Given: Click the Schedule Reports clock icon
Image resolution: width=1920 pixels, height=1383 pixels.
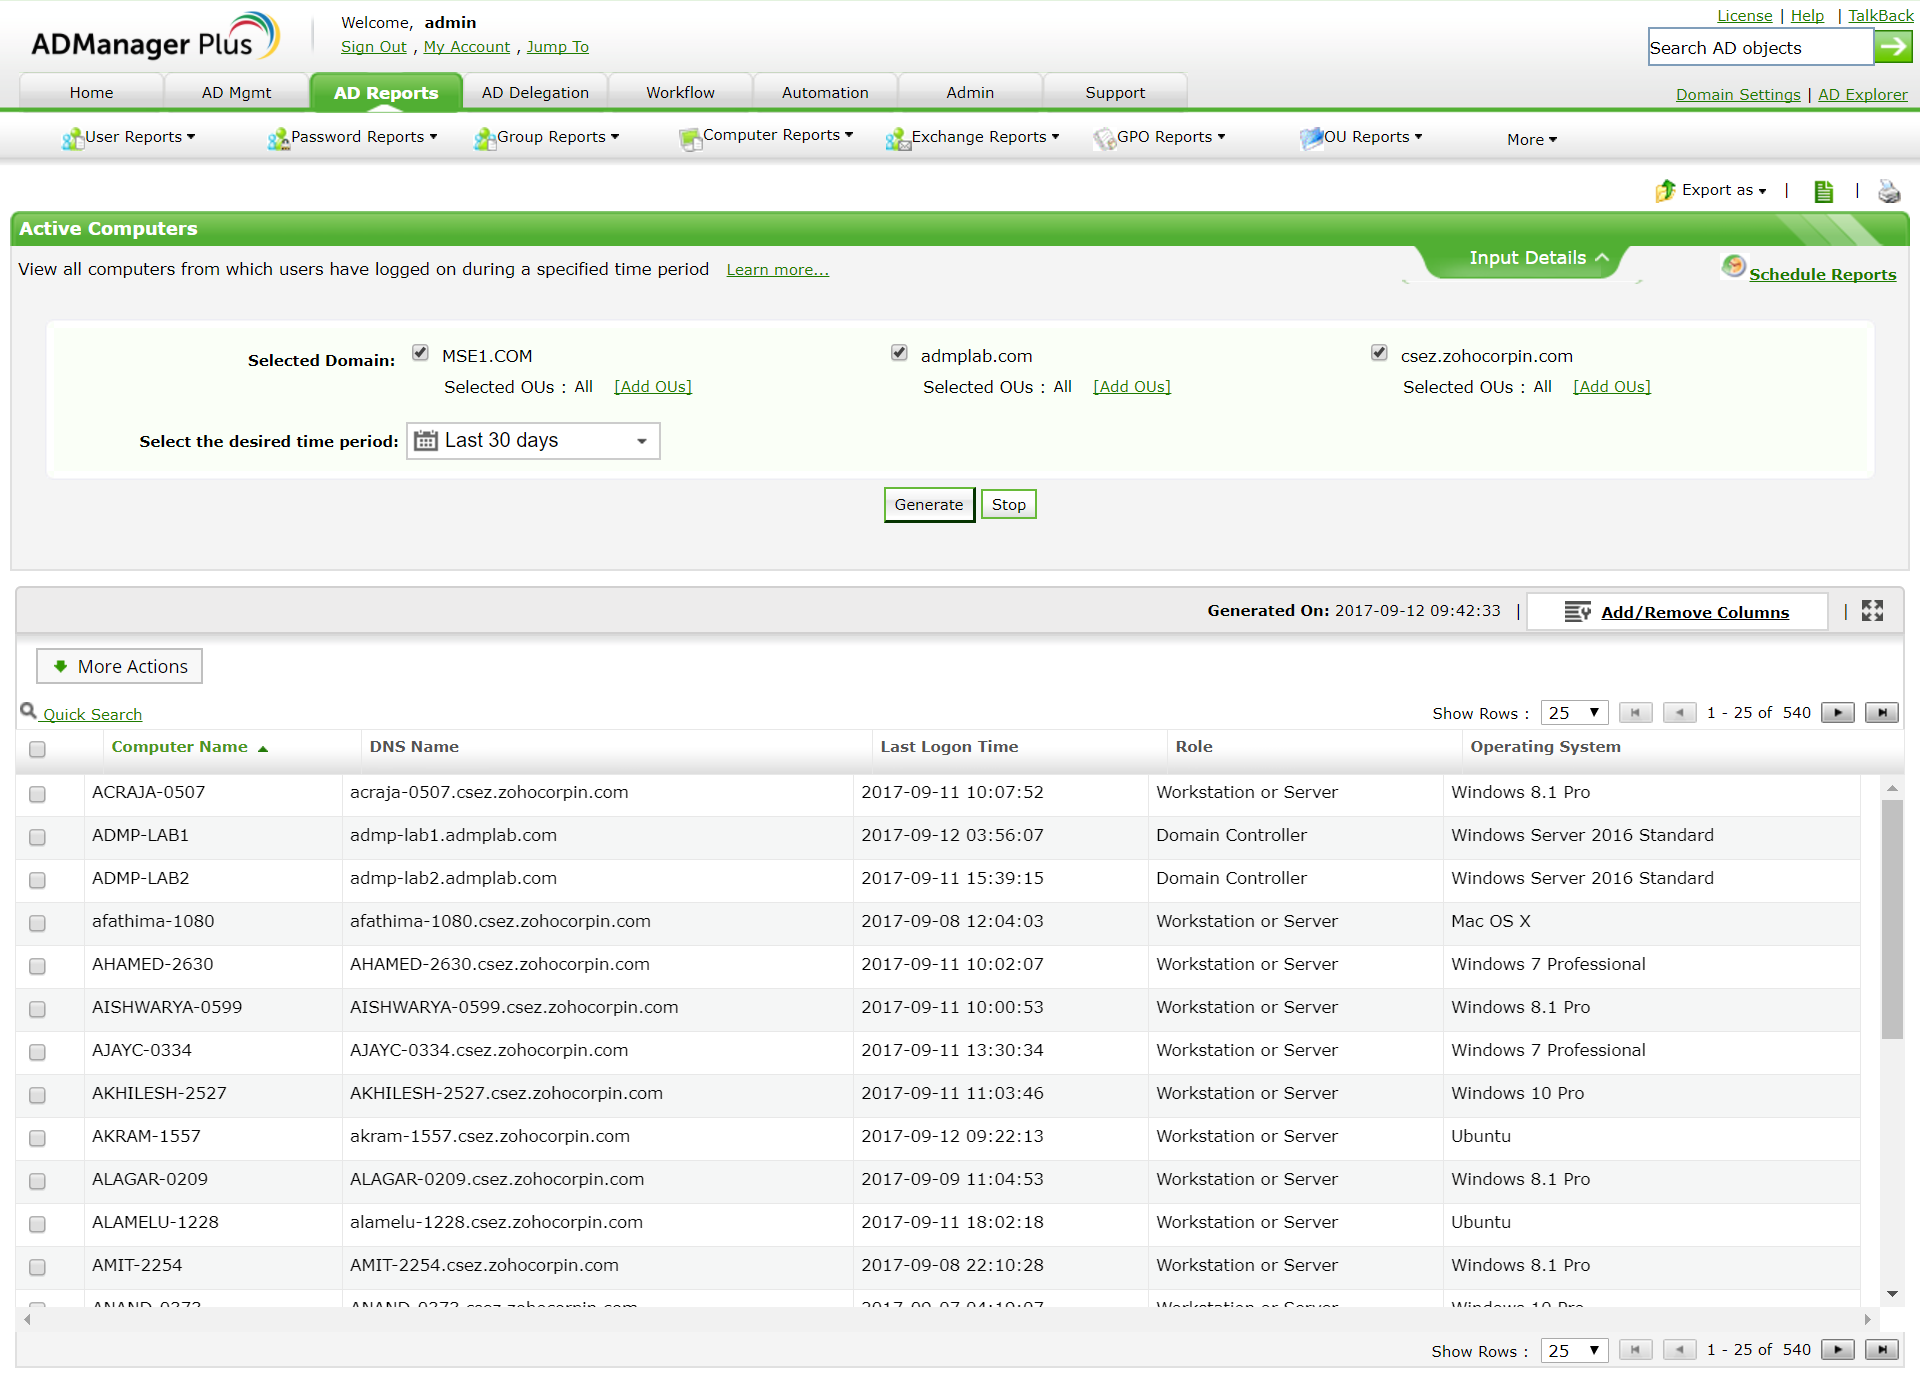Looking at the screenshot, I should click(1733, 267).
